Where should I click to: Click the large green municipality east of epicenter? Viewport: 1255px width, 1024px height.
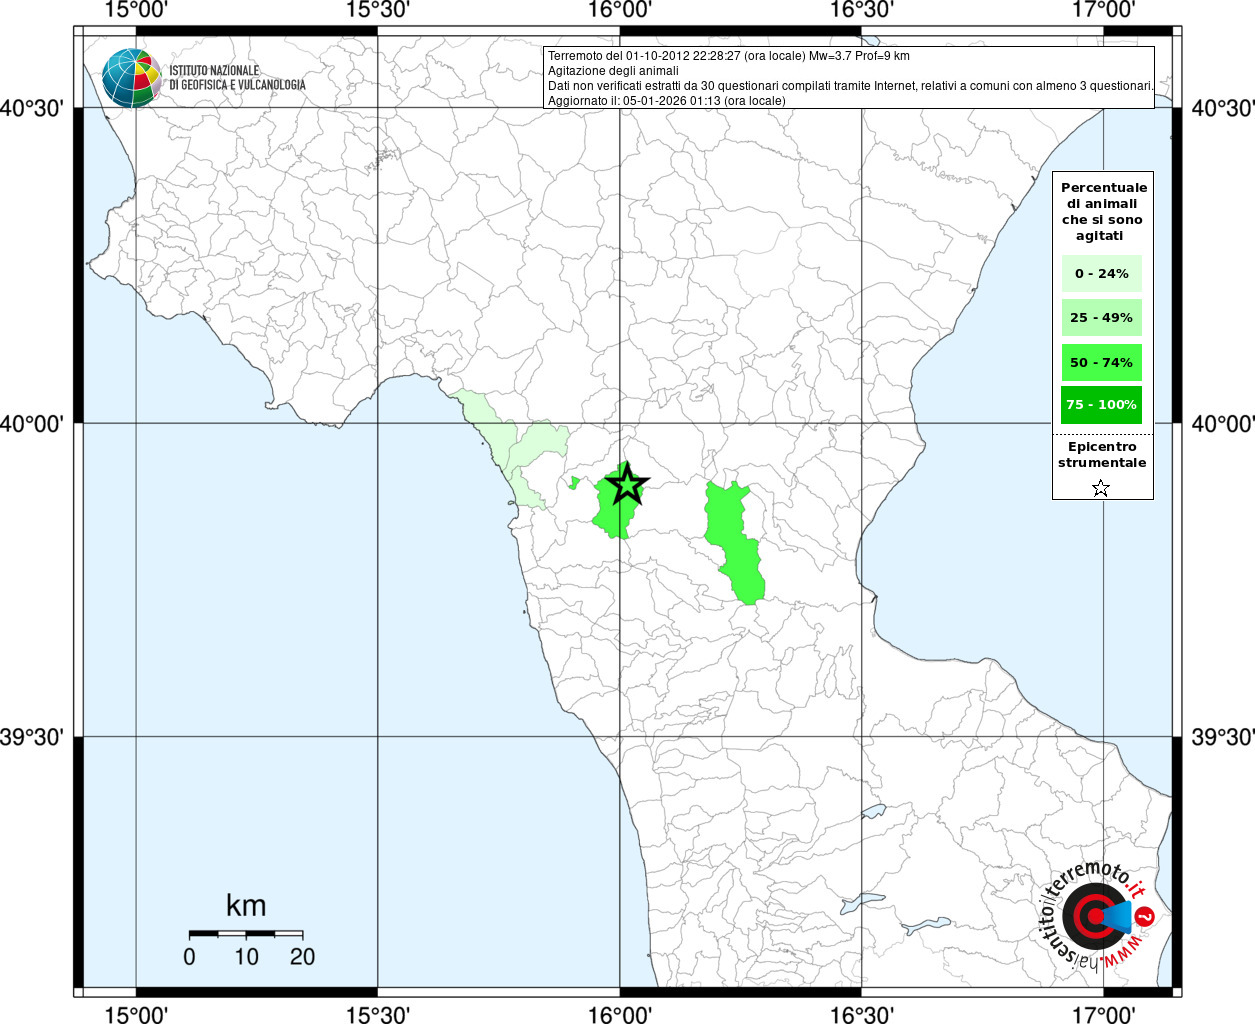point(734,542)
